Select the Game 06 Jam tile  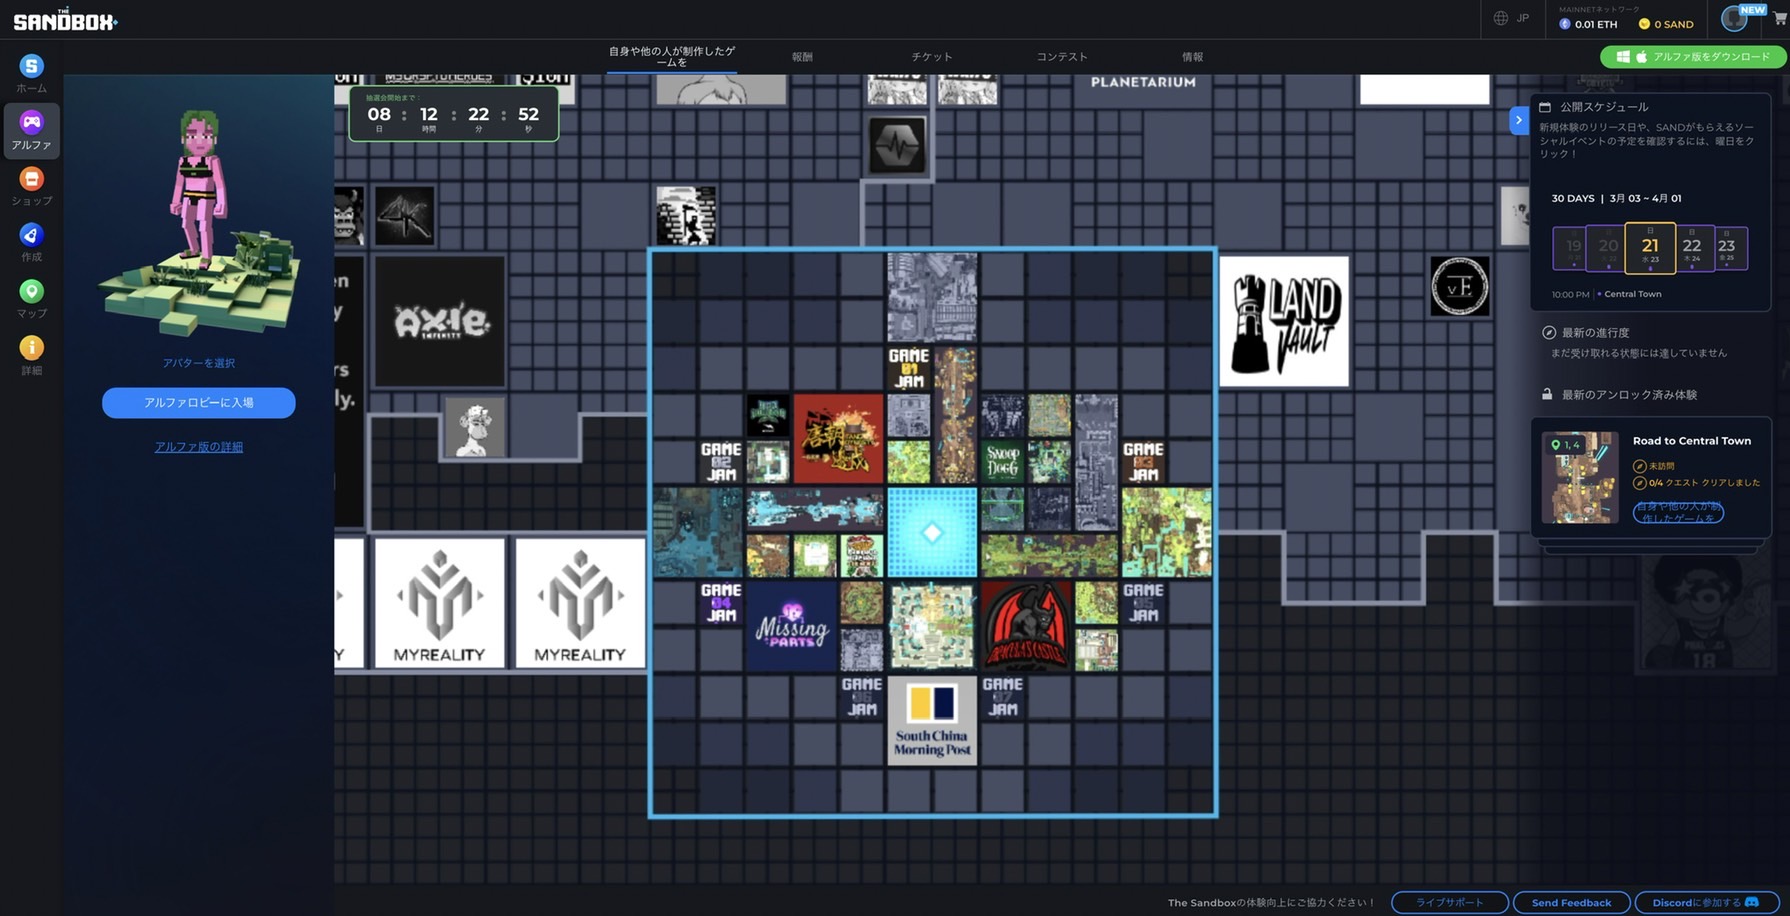click(862, 697)
